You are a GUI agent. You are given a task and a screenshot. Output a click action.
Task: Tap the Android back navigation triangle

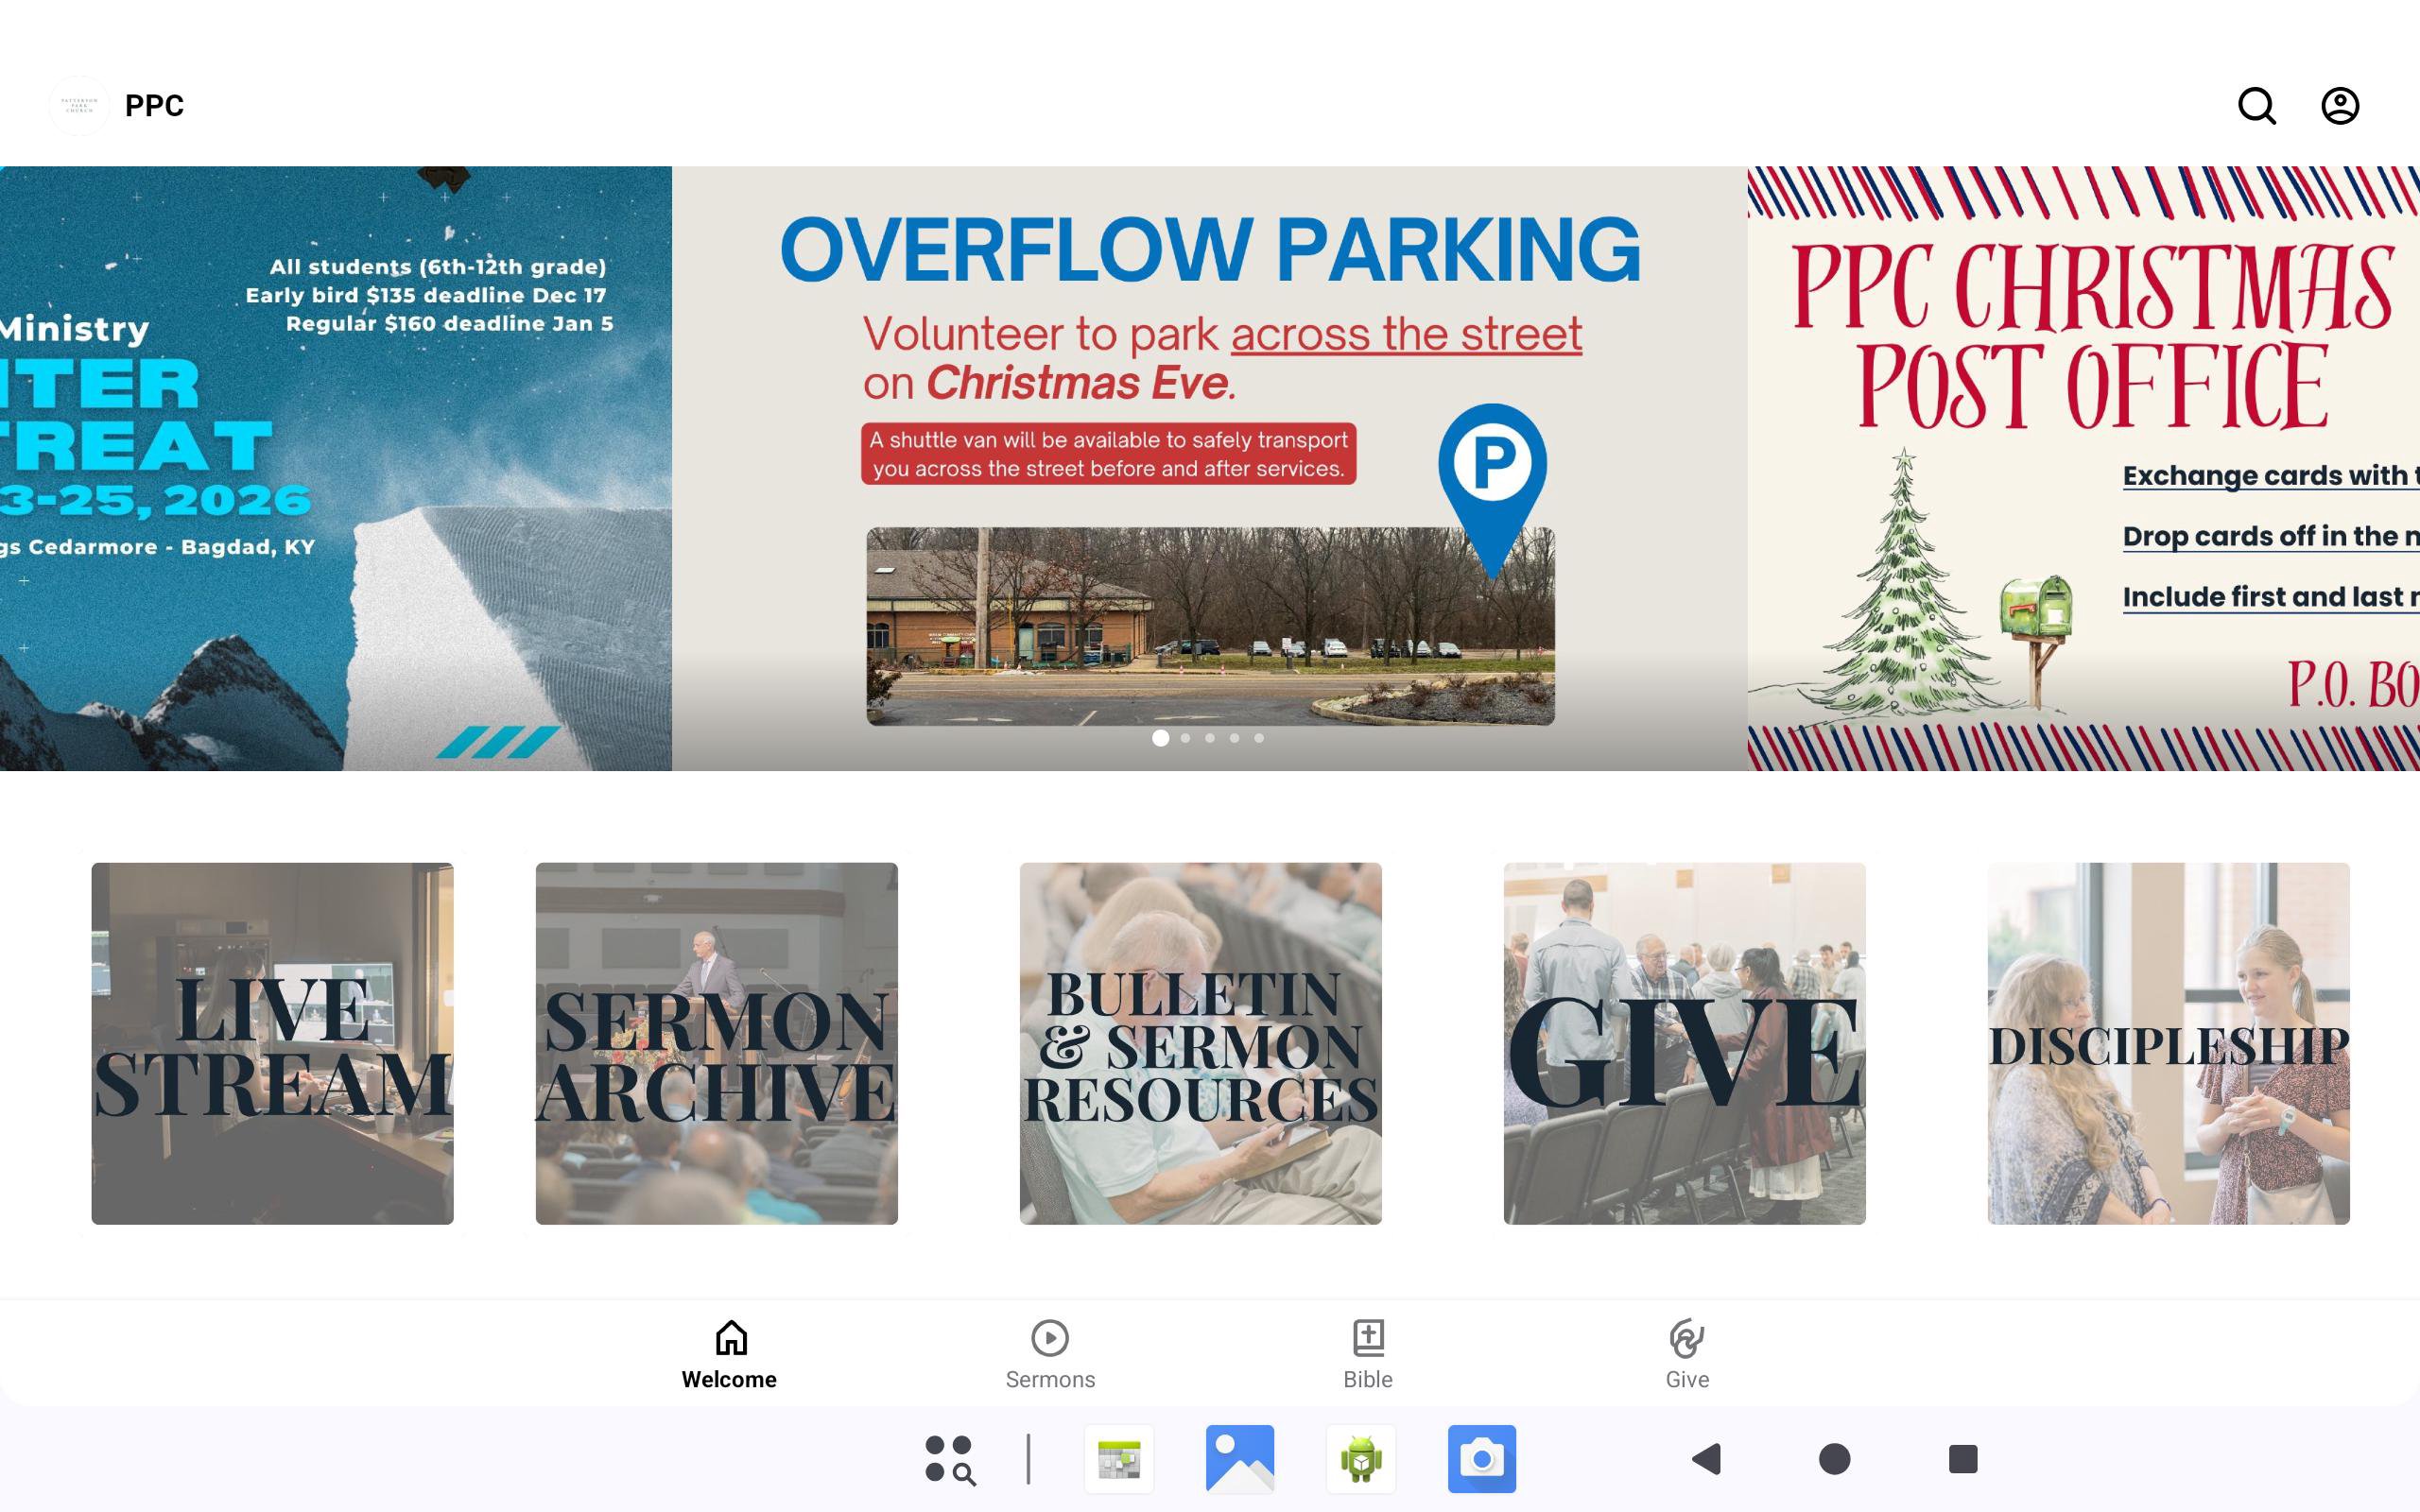pos(1707,1459)
